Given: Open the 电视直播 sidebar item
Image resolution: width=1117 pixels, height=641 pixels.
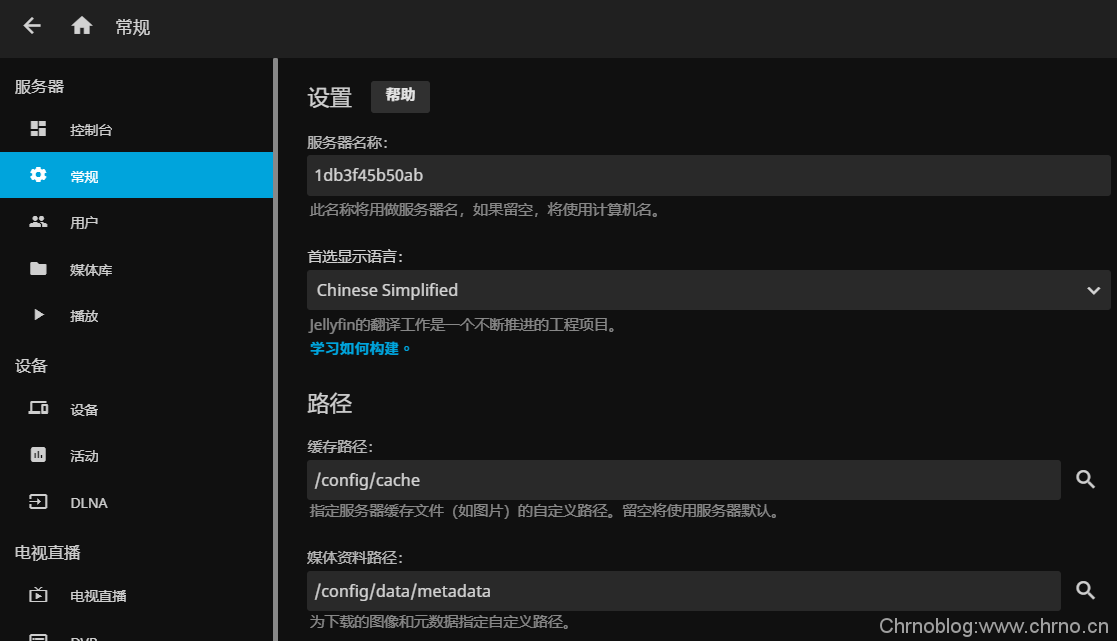Looking at the screenshot, I should click(98, 596).
